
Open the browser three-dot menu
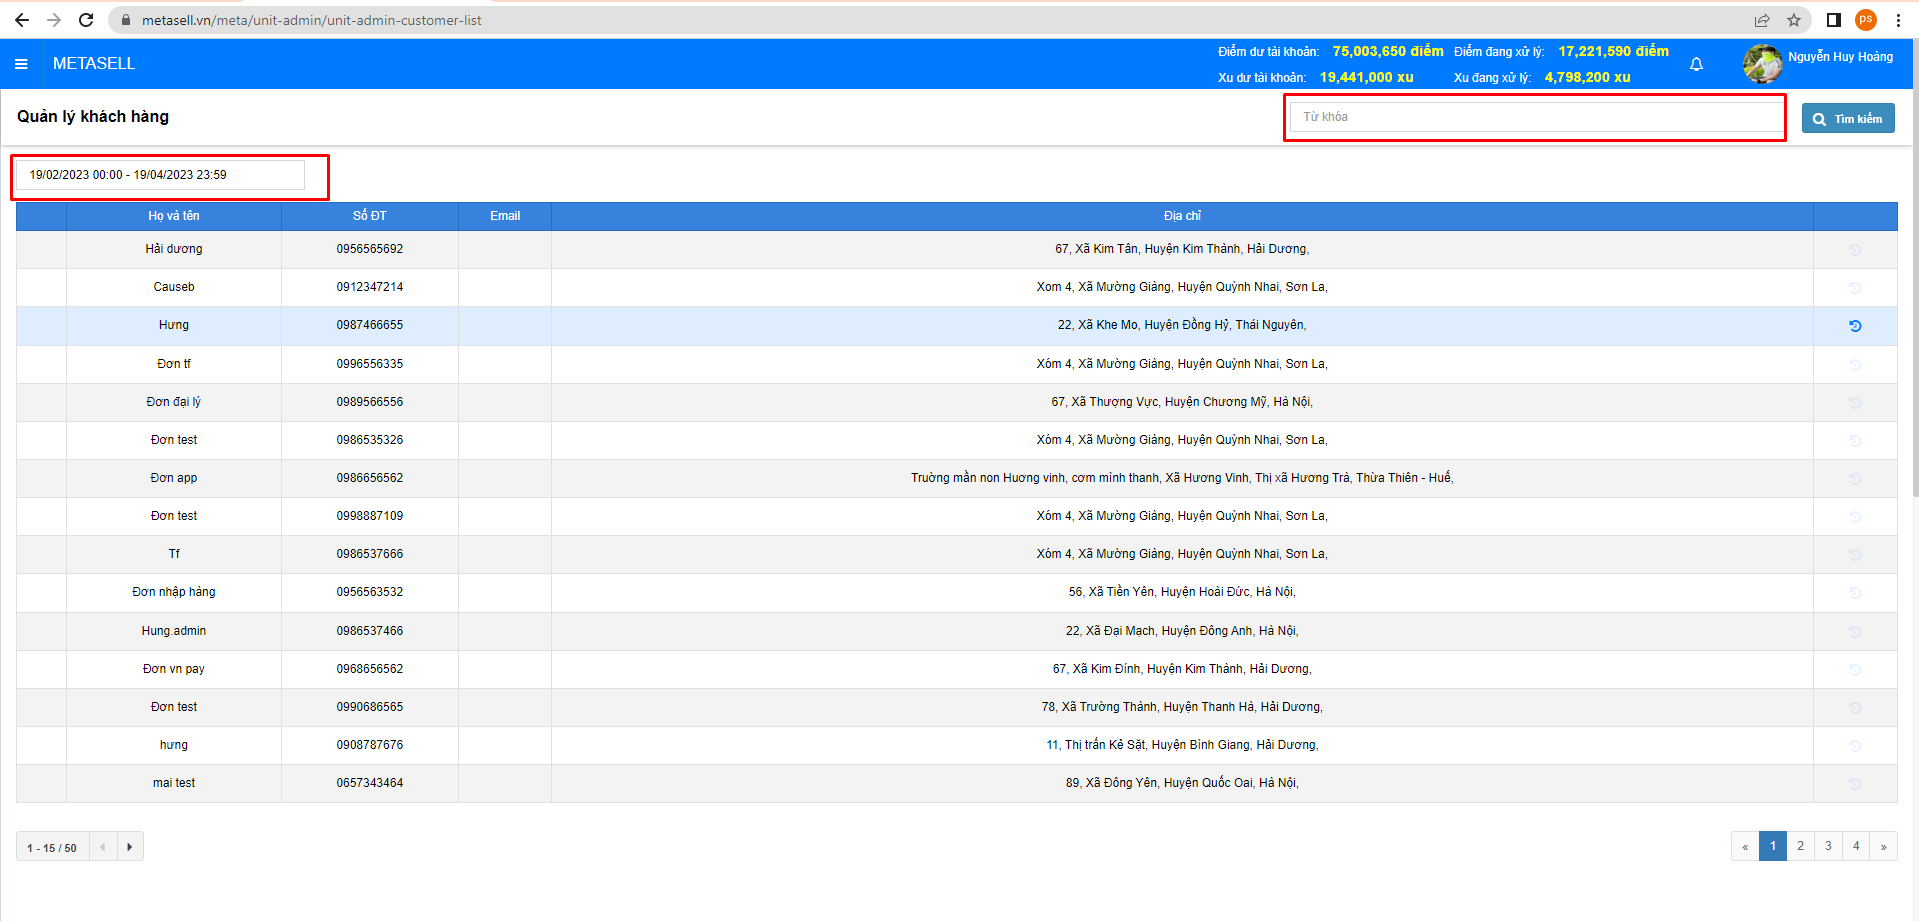tap(1898, 20)
